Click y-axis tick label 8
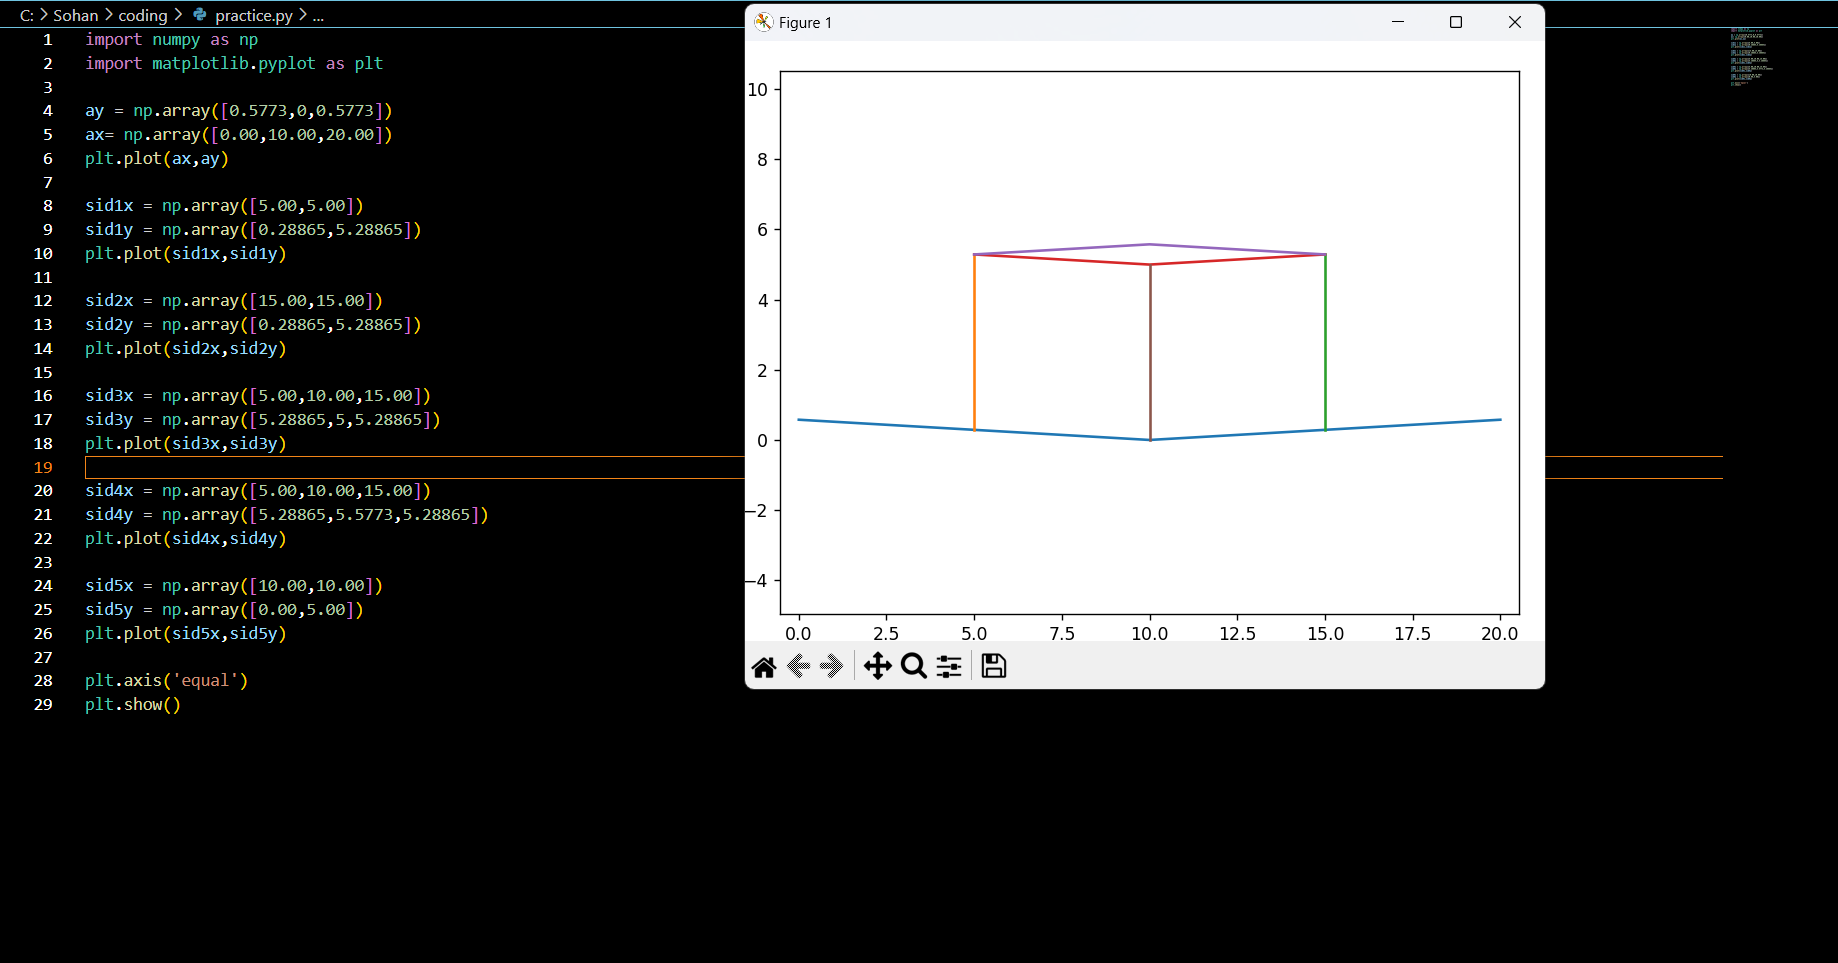Viewport: 1838px width, 963px height. point(762,159)
